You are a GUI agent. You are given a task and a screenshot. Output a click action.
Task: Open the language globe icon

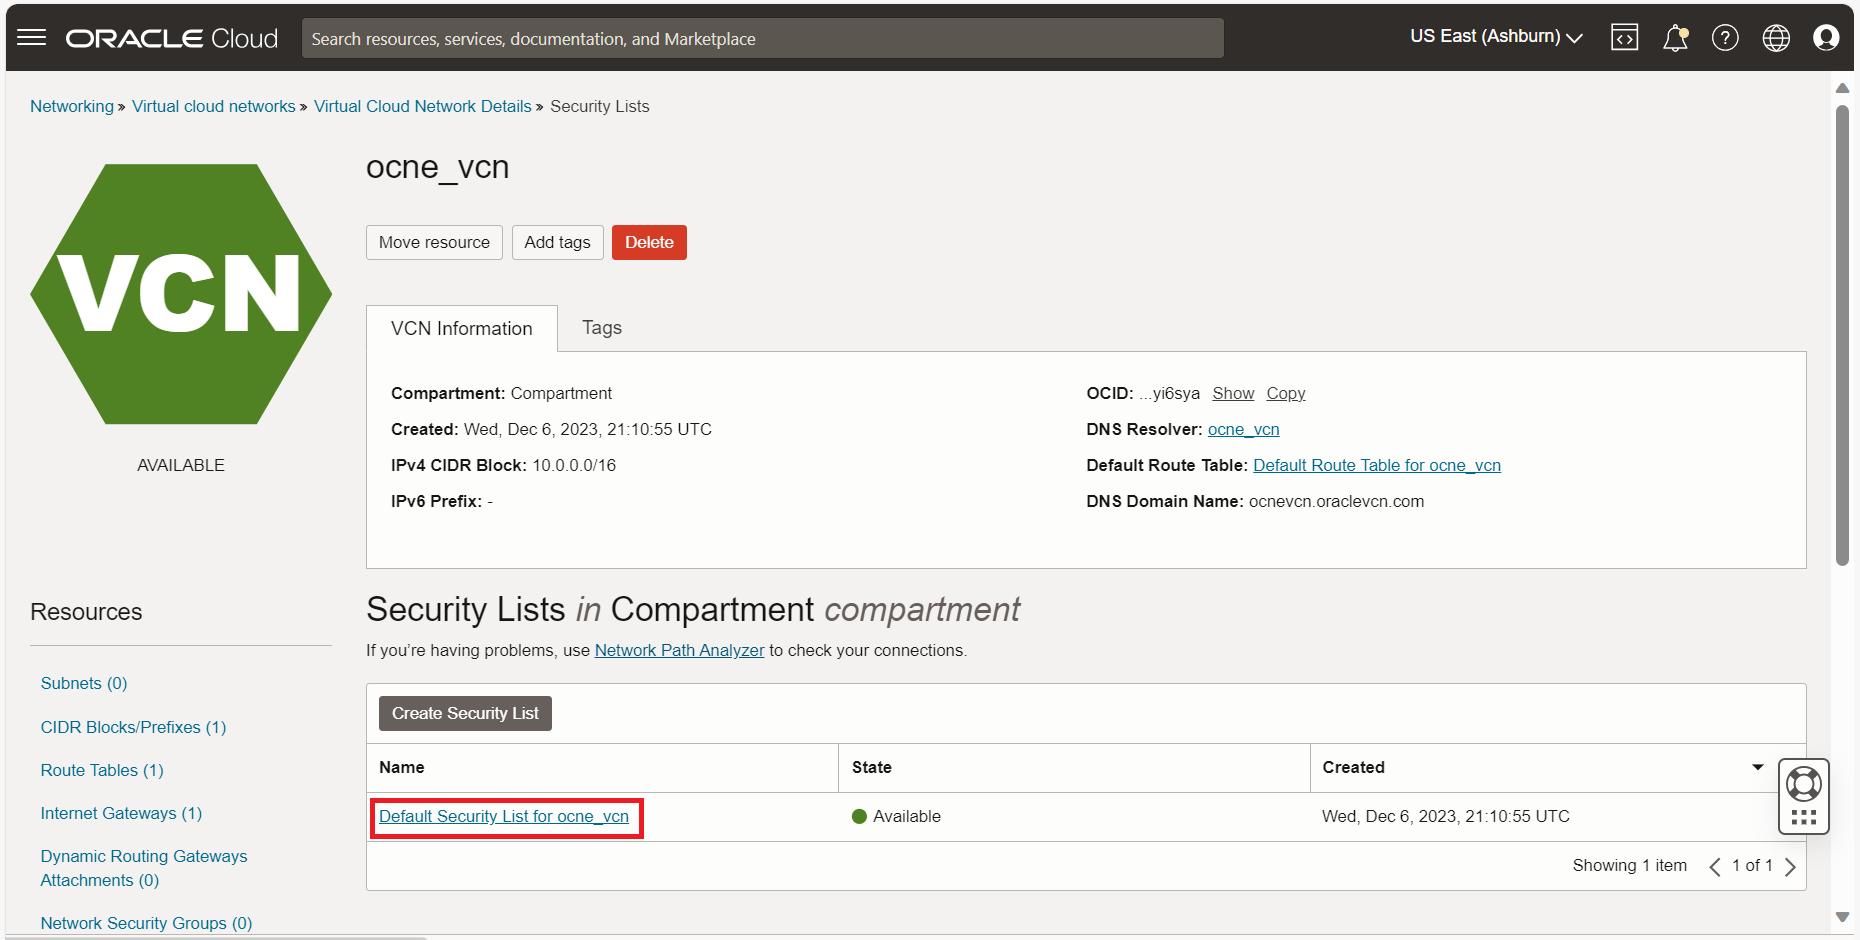click(x=1776, y=38)
